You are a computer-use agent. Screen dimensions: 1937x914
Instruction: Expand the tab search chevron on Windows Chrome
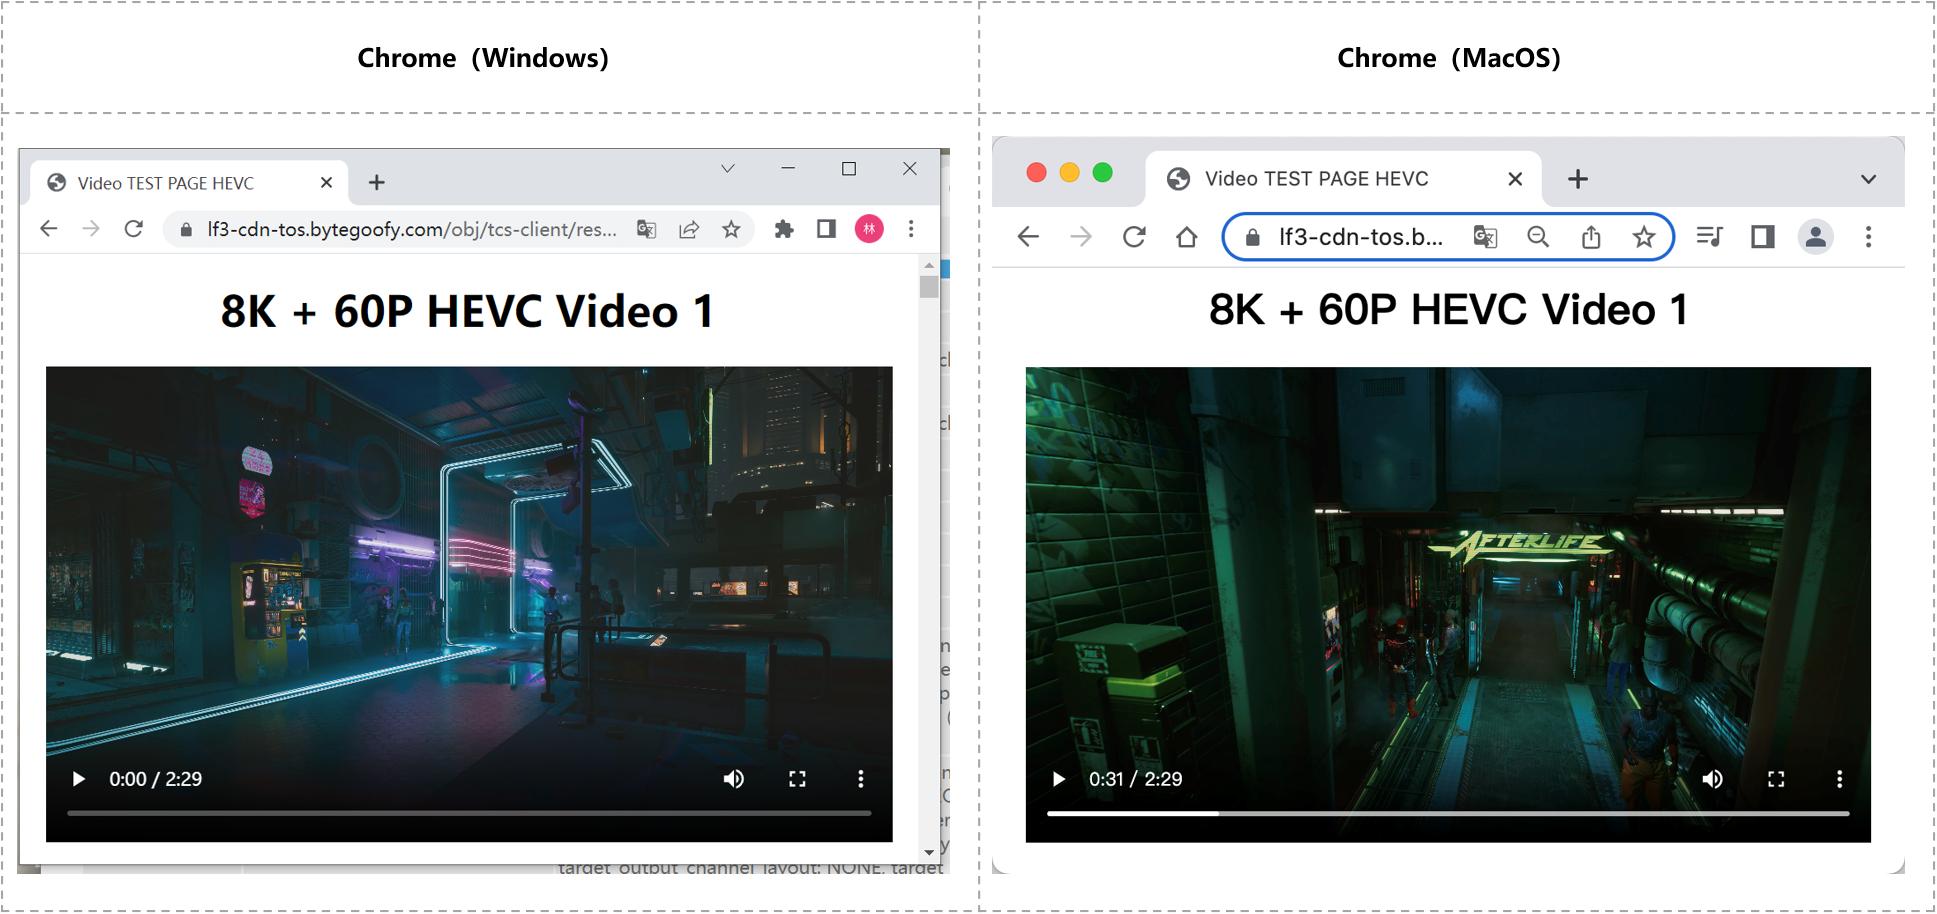coord(725,169)
